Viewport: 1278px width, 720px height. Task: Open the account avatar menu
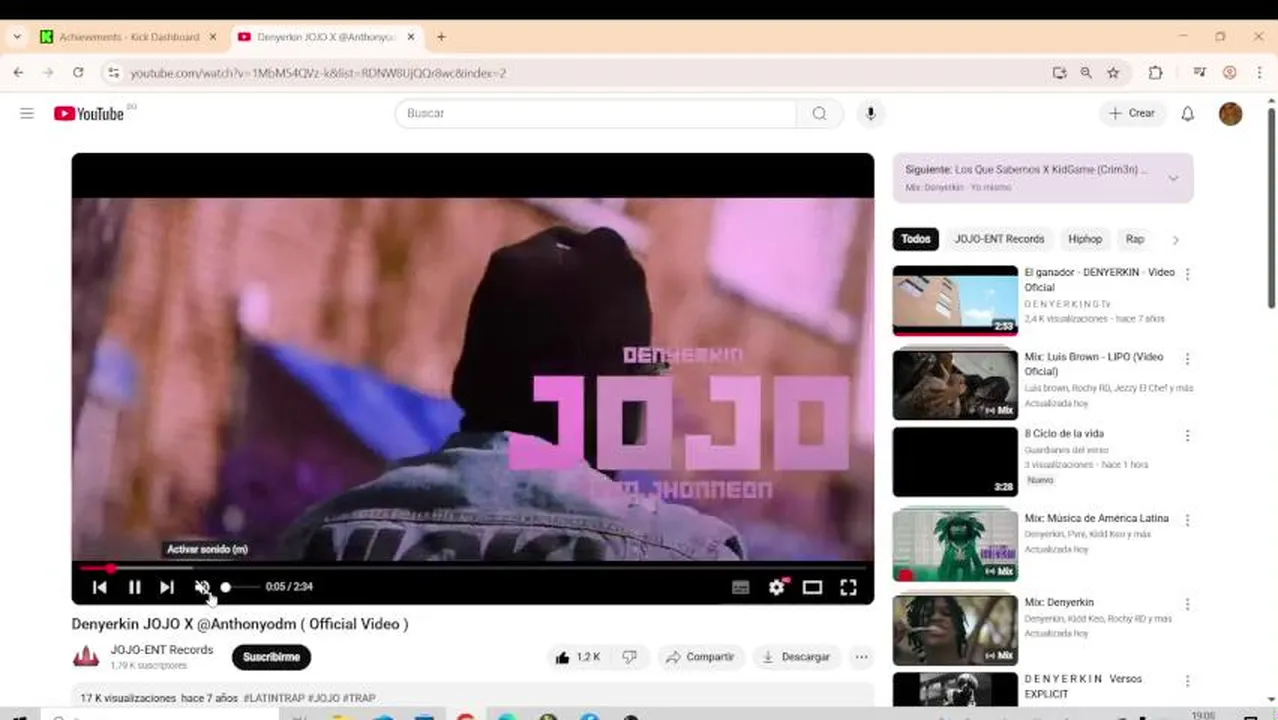point(1230,114)
